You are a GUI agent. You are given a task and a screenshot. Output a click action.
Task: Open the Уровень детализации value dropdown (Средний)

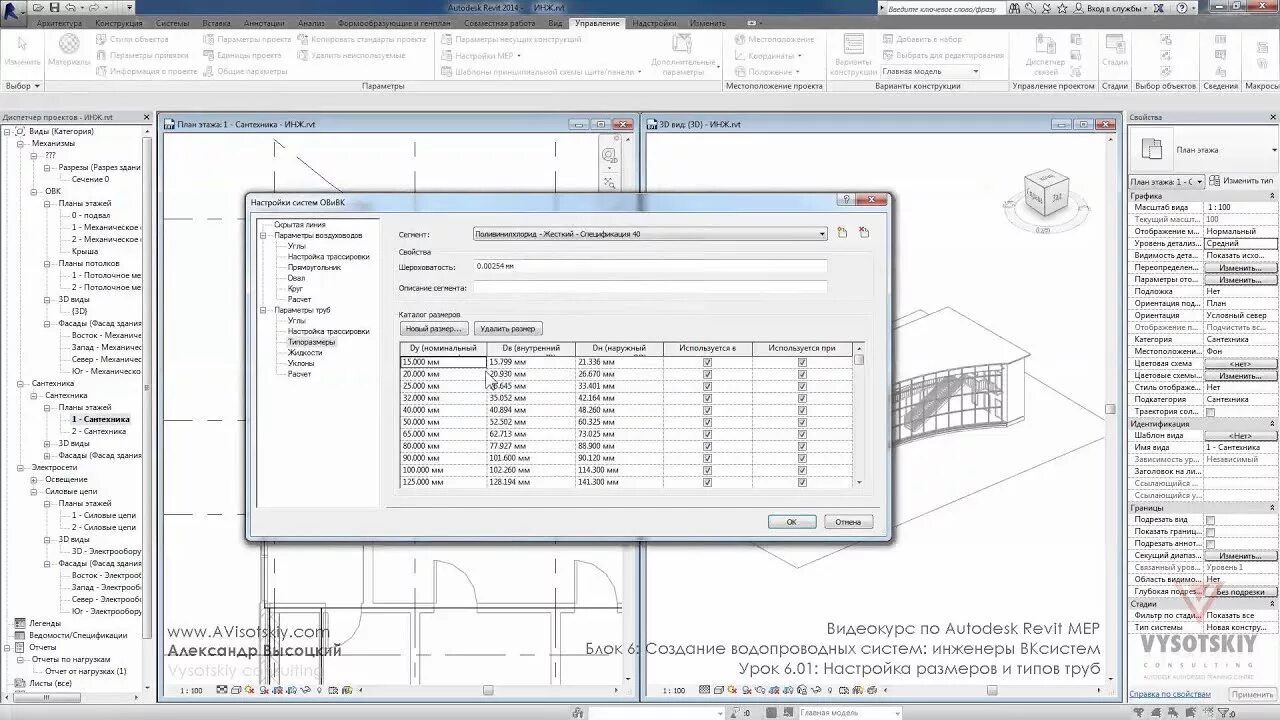tap(1240, 243)
